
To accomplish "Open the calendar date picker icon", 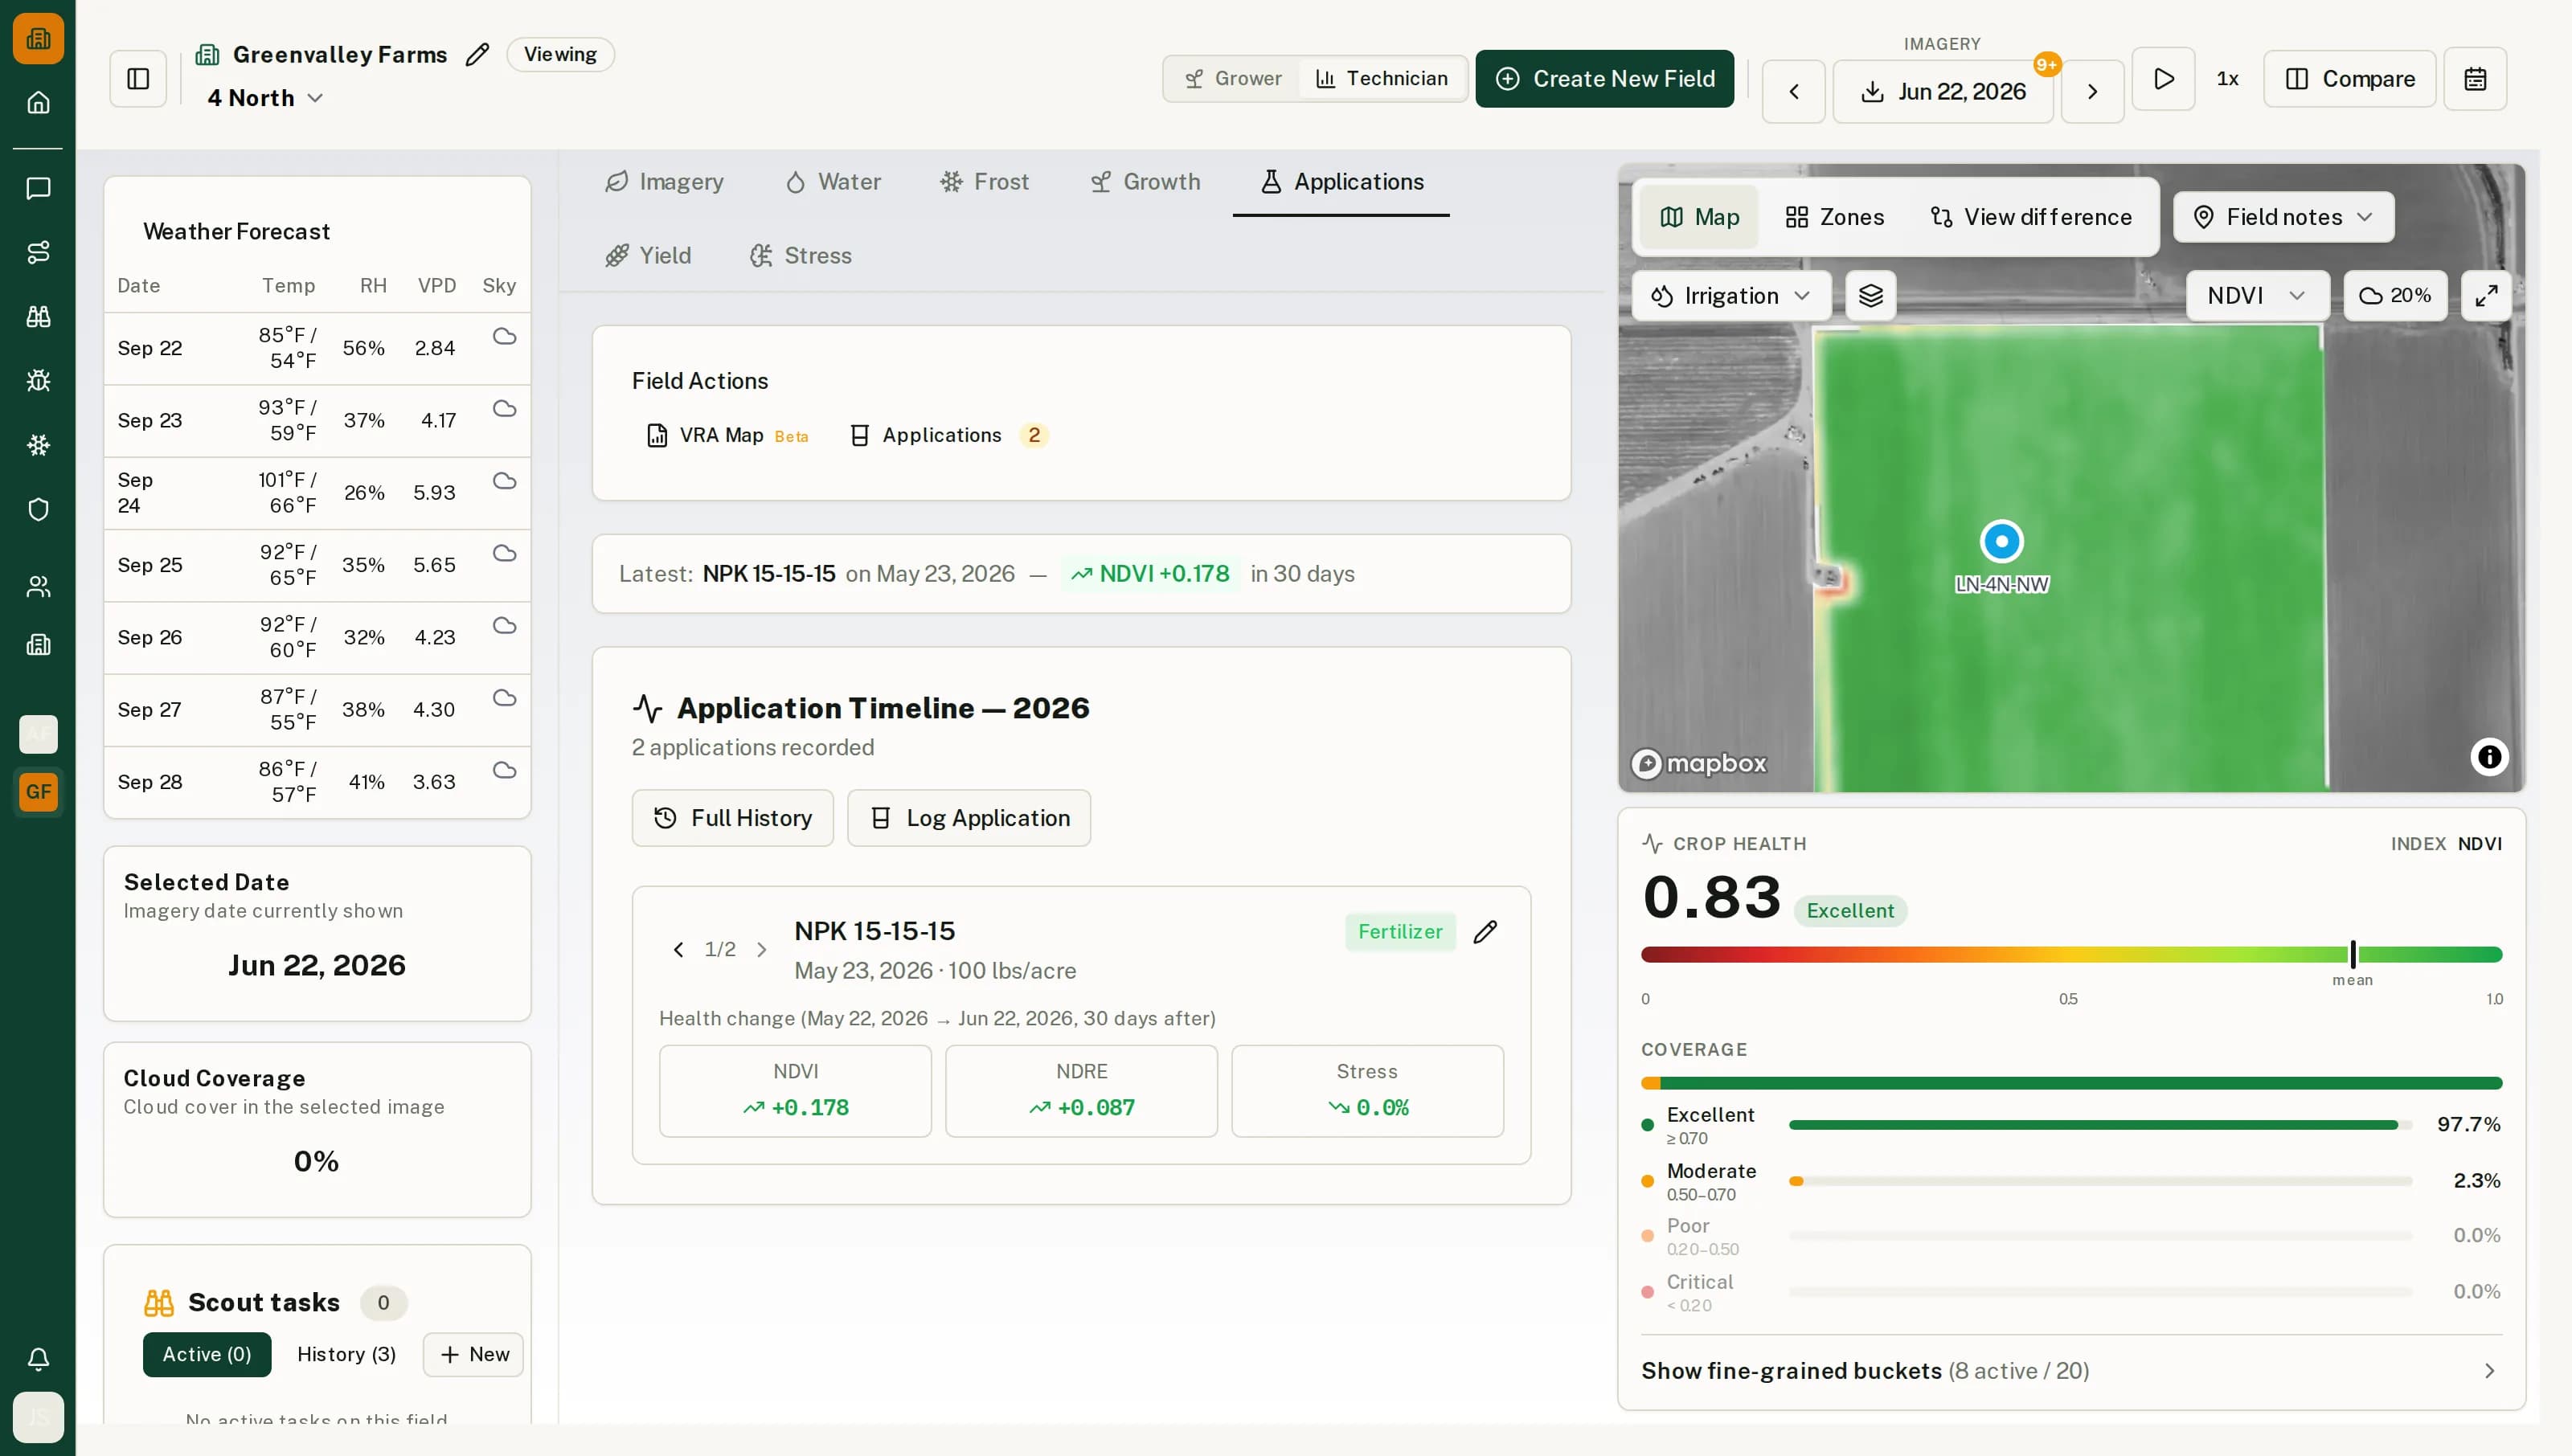I will click(x=2474, y=78).
